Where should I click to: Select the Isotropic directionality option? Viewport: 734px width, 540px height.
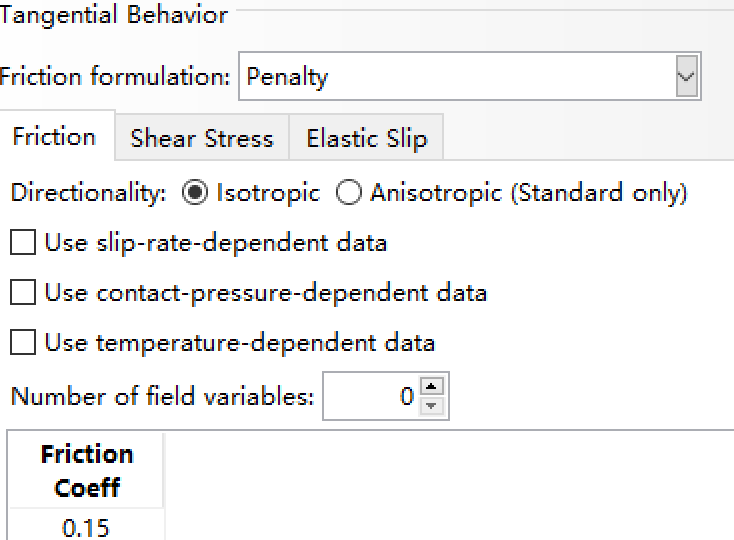[x=195, y=193]
